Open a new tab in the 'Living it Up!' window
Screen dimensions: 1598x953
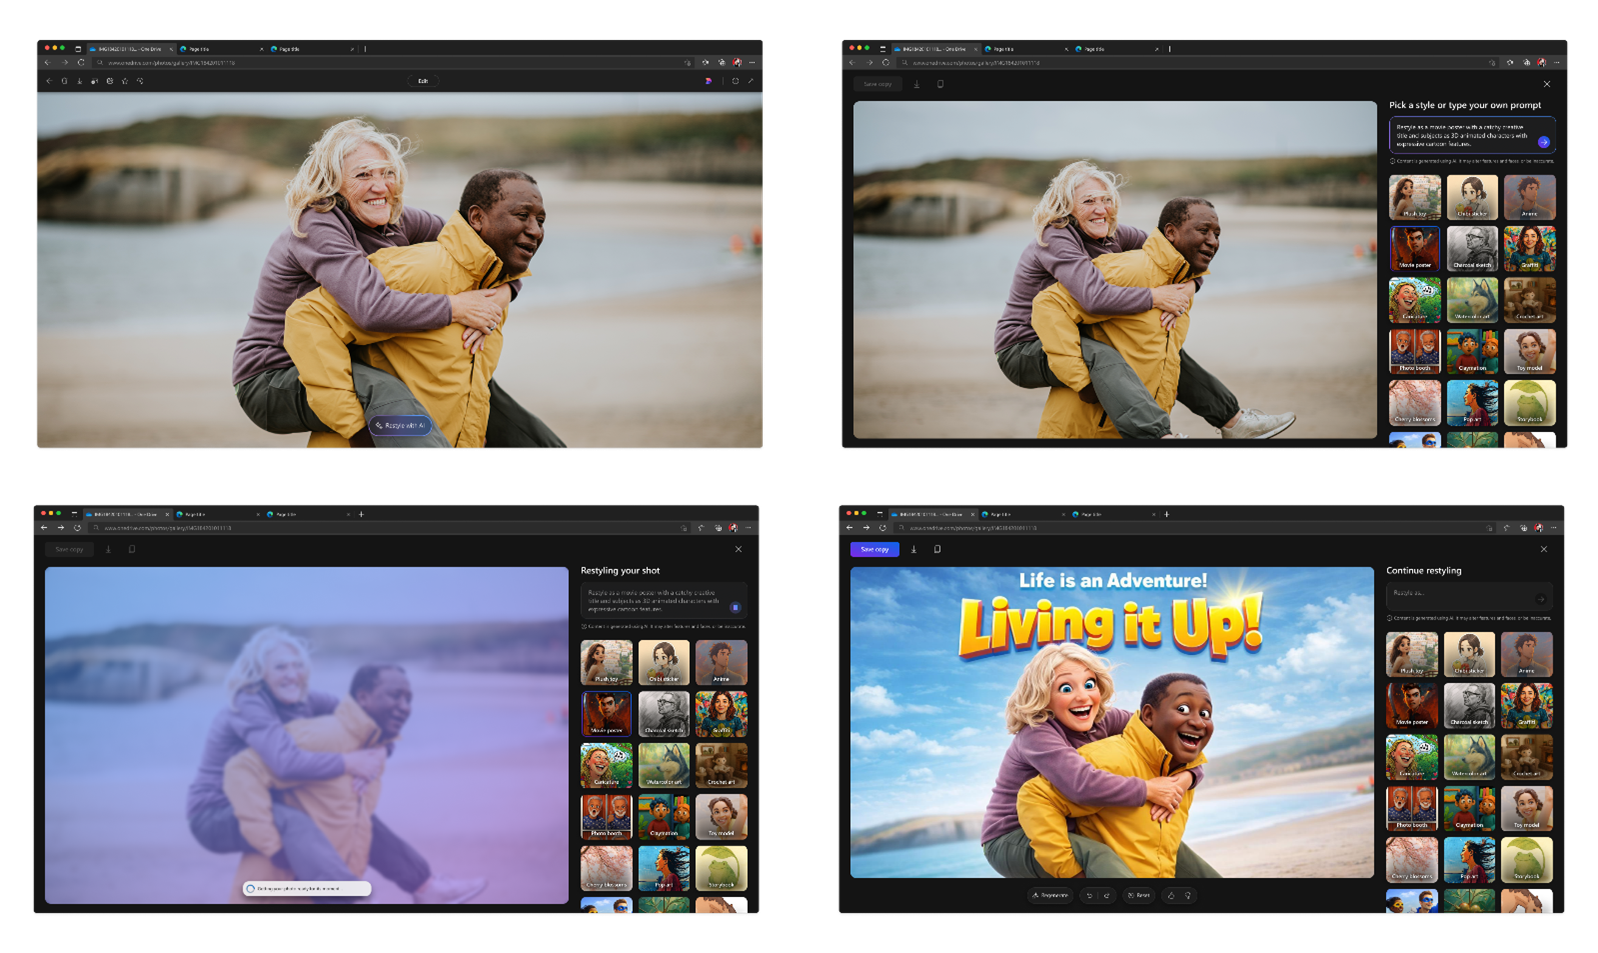1166,514
